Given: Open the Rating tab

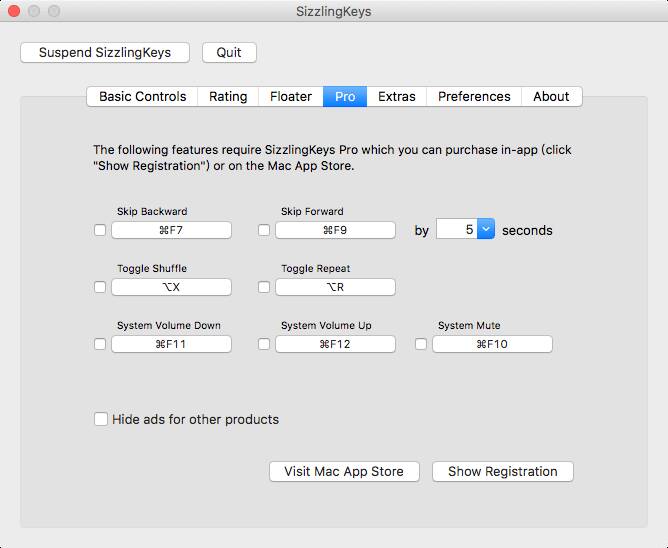Looking at the screenshot, I should pos(228,96).
